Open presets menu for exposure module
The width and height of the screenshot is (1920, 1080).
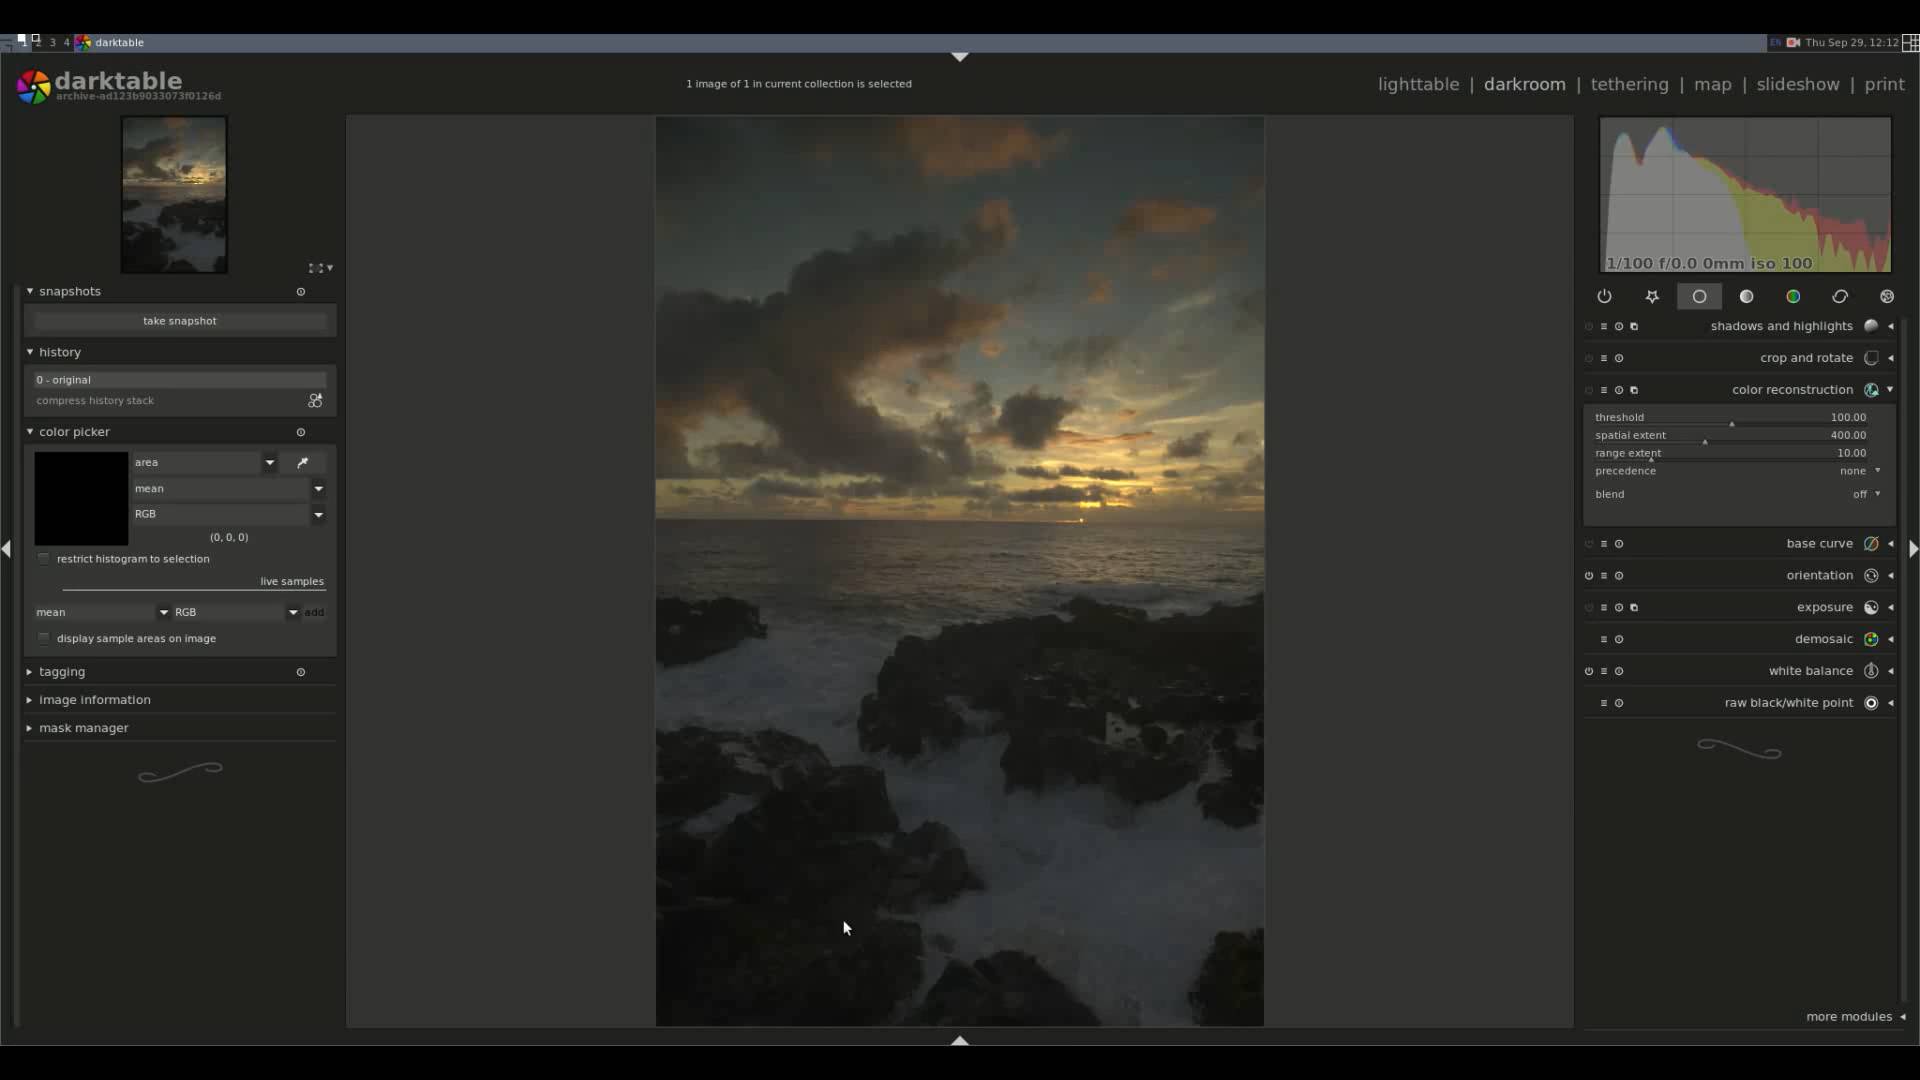tap(1604, 607)
